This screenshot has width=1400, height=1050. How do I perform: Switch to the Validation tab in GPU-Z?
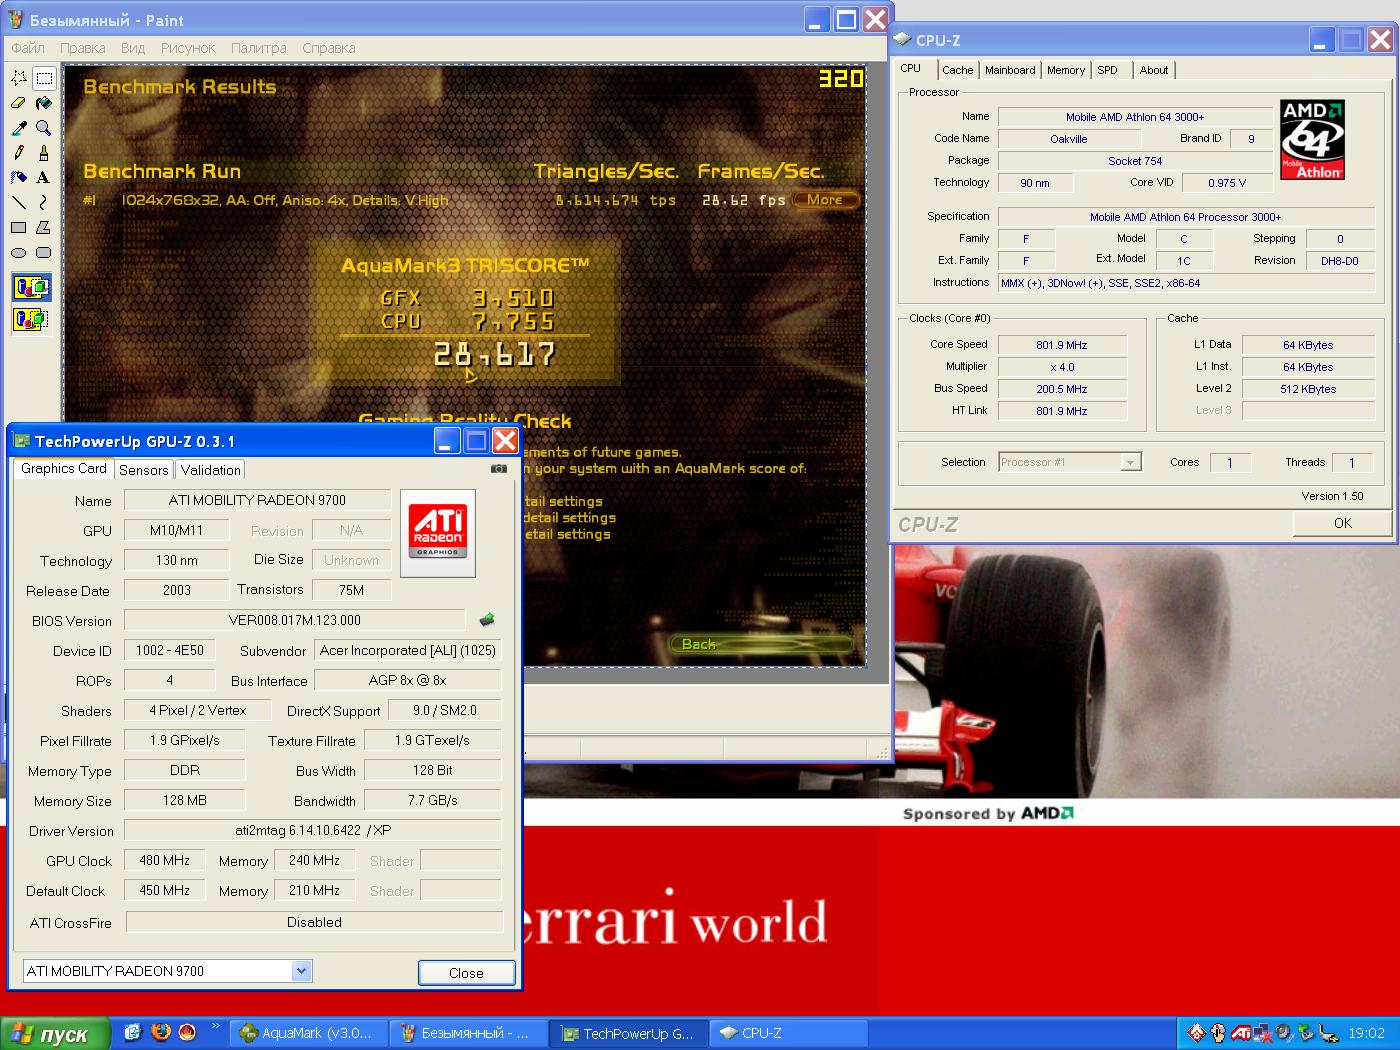(211, 470)
